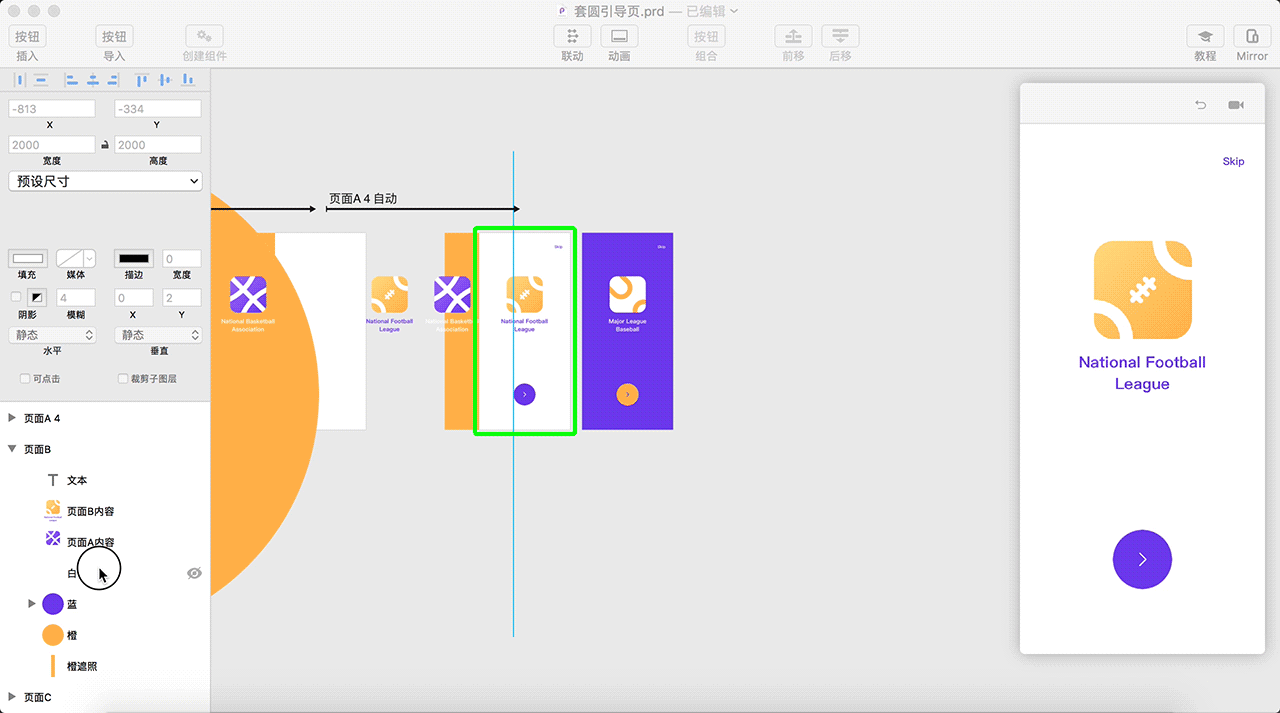
Task: Click the orange arrow button on the purple artboard
Action: pyautogui.click(x=627, y=394)
